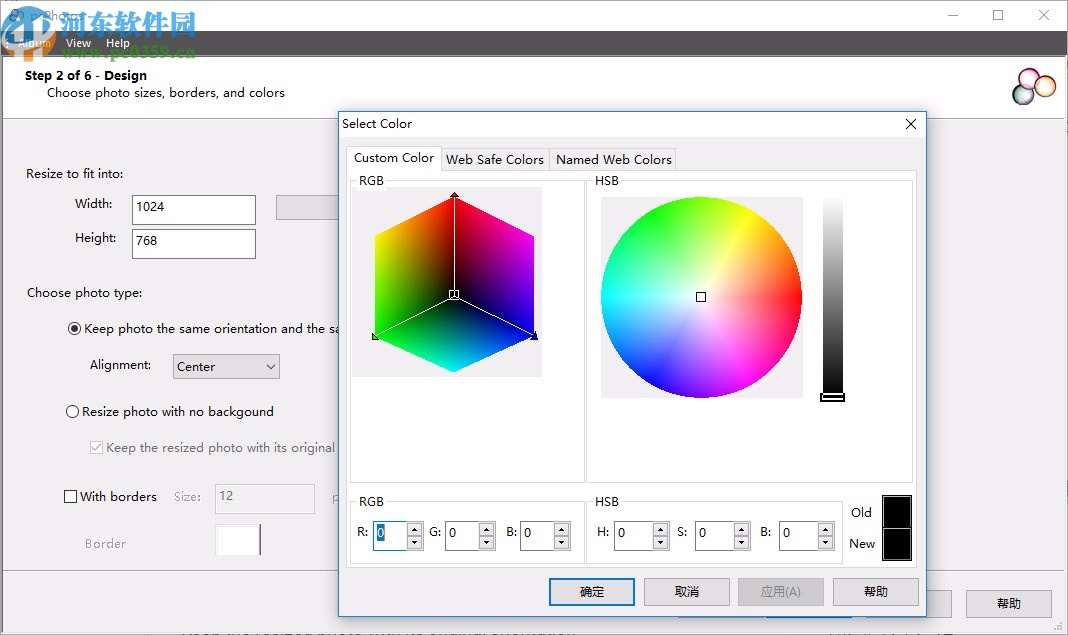This screenshot has height=635, width=1068.
Task: Open the View menu
Action: point(78,43)
